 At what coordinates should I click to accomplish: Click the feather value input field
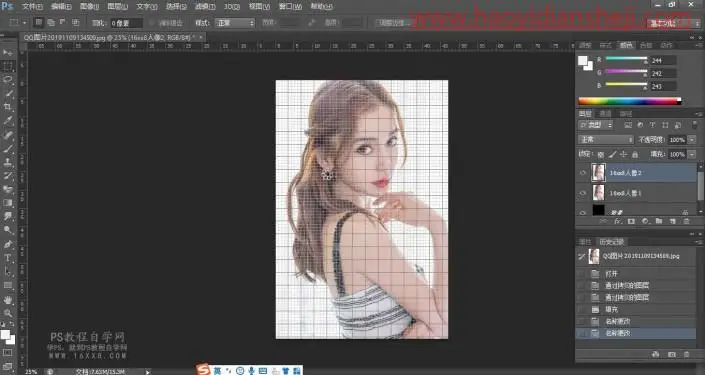(127, 22)
